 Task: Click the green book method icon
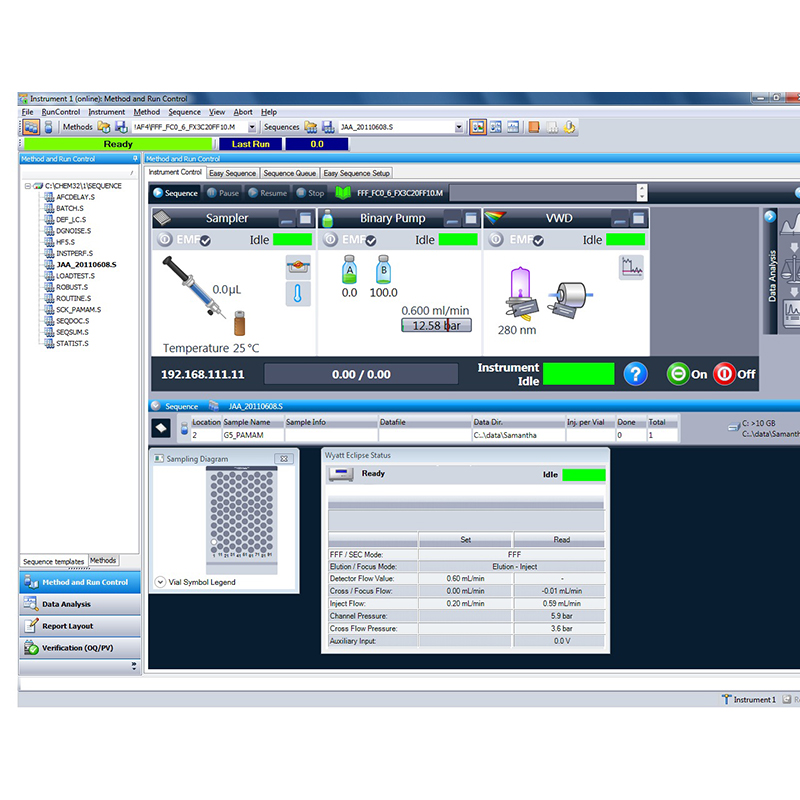point(343,193)
